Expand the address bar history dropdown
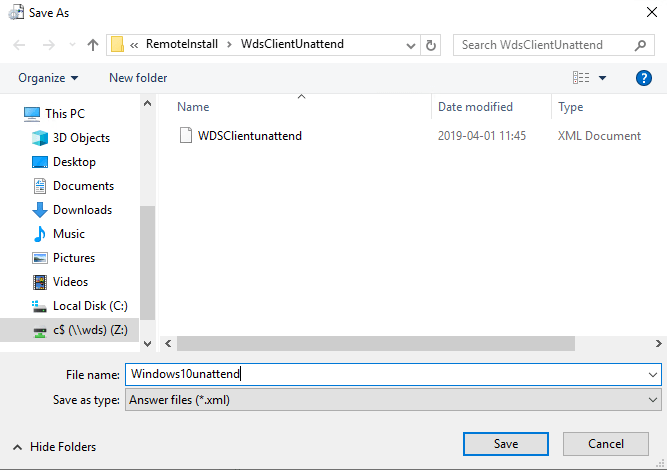The height and width of the screenshot is (470, 667). click(x=411, y=45)
